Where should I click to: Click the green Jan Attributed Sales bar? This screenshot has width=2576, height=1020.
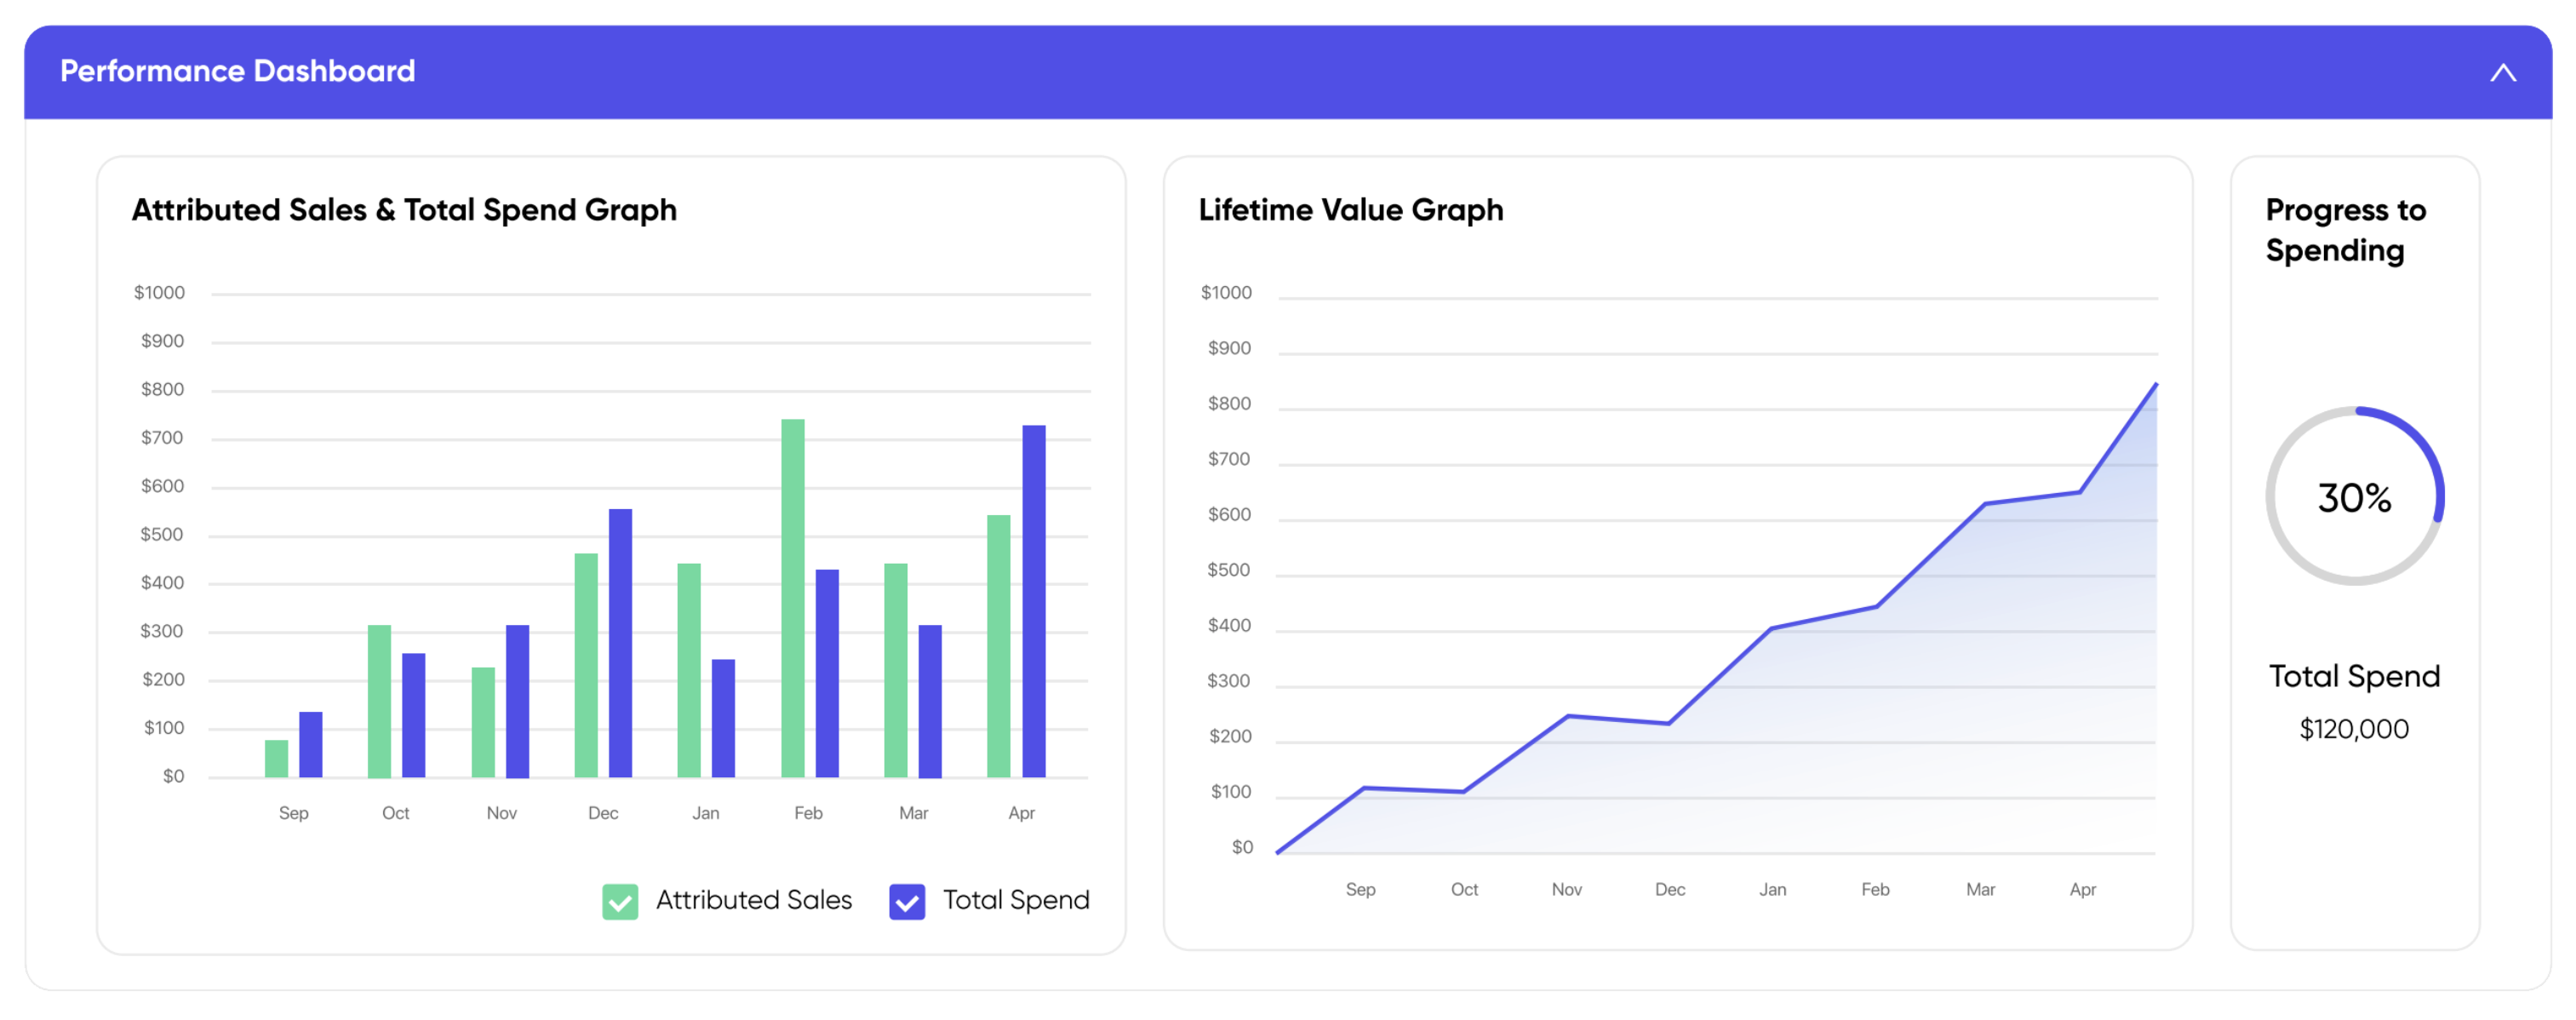coord(689,670)
